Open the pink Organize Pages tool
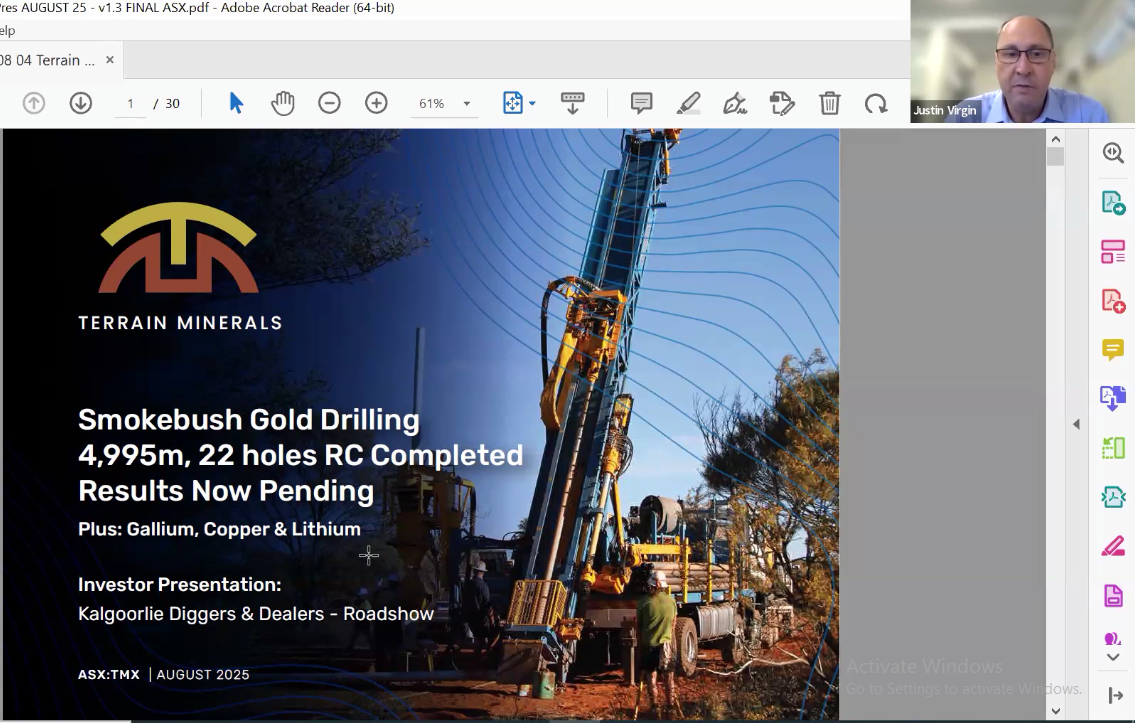This screenshot has width=1135, height=723. point(1113,252)
